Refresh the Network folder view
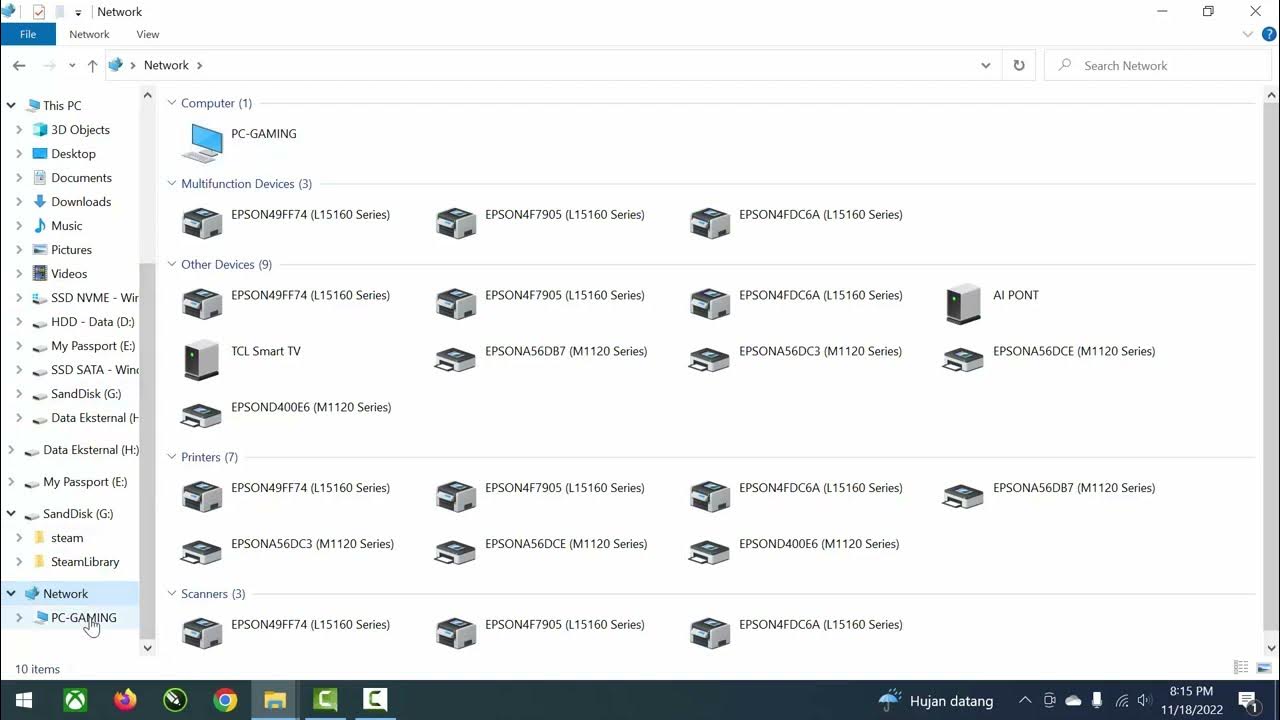Screen dimensions: 1280x720 coord(1019,65)
